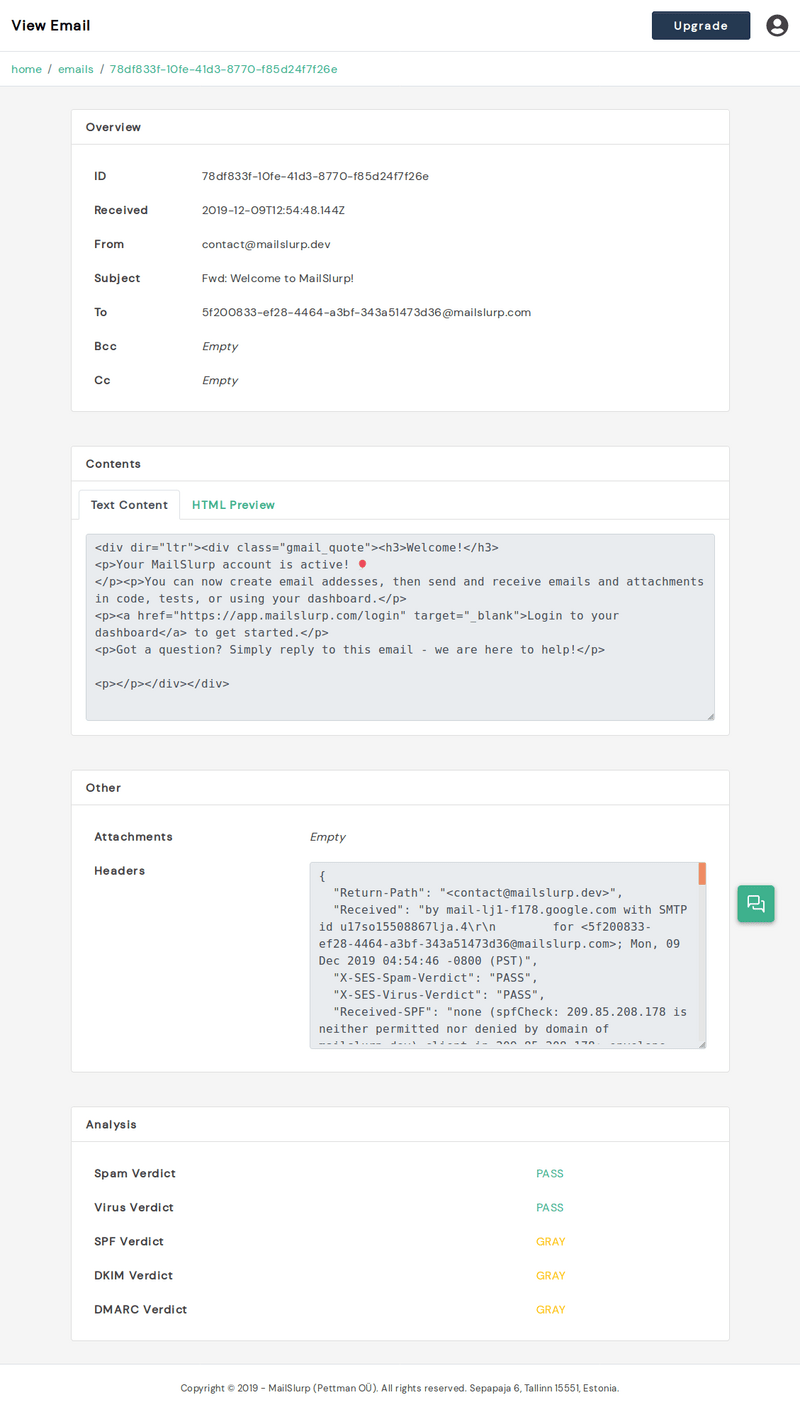The width and height of the screenshot is (800, 1412).
Task: Click the Virus Verdict PASS value
Action: (x=550, y=1208)
